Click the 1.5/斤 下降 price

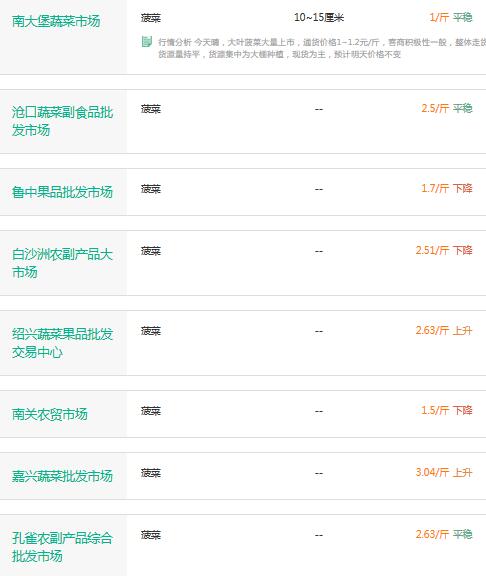447,410
